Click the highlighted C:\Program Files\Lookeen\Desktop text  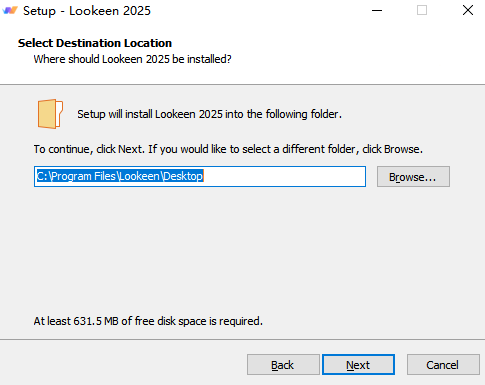coord(120,176)
